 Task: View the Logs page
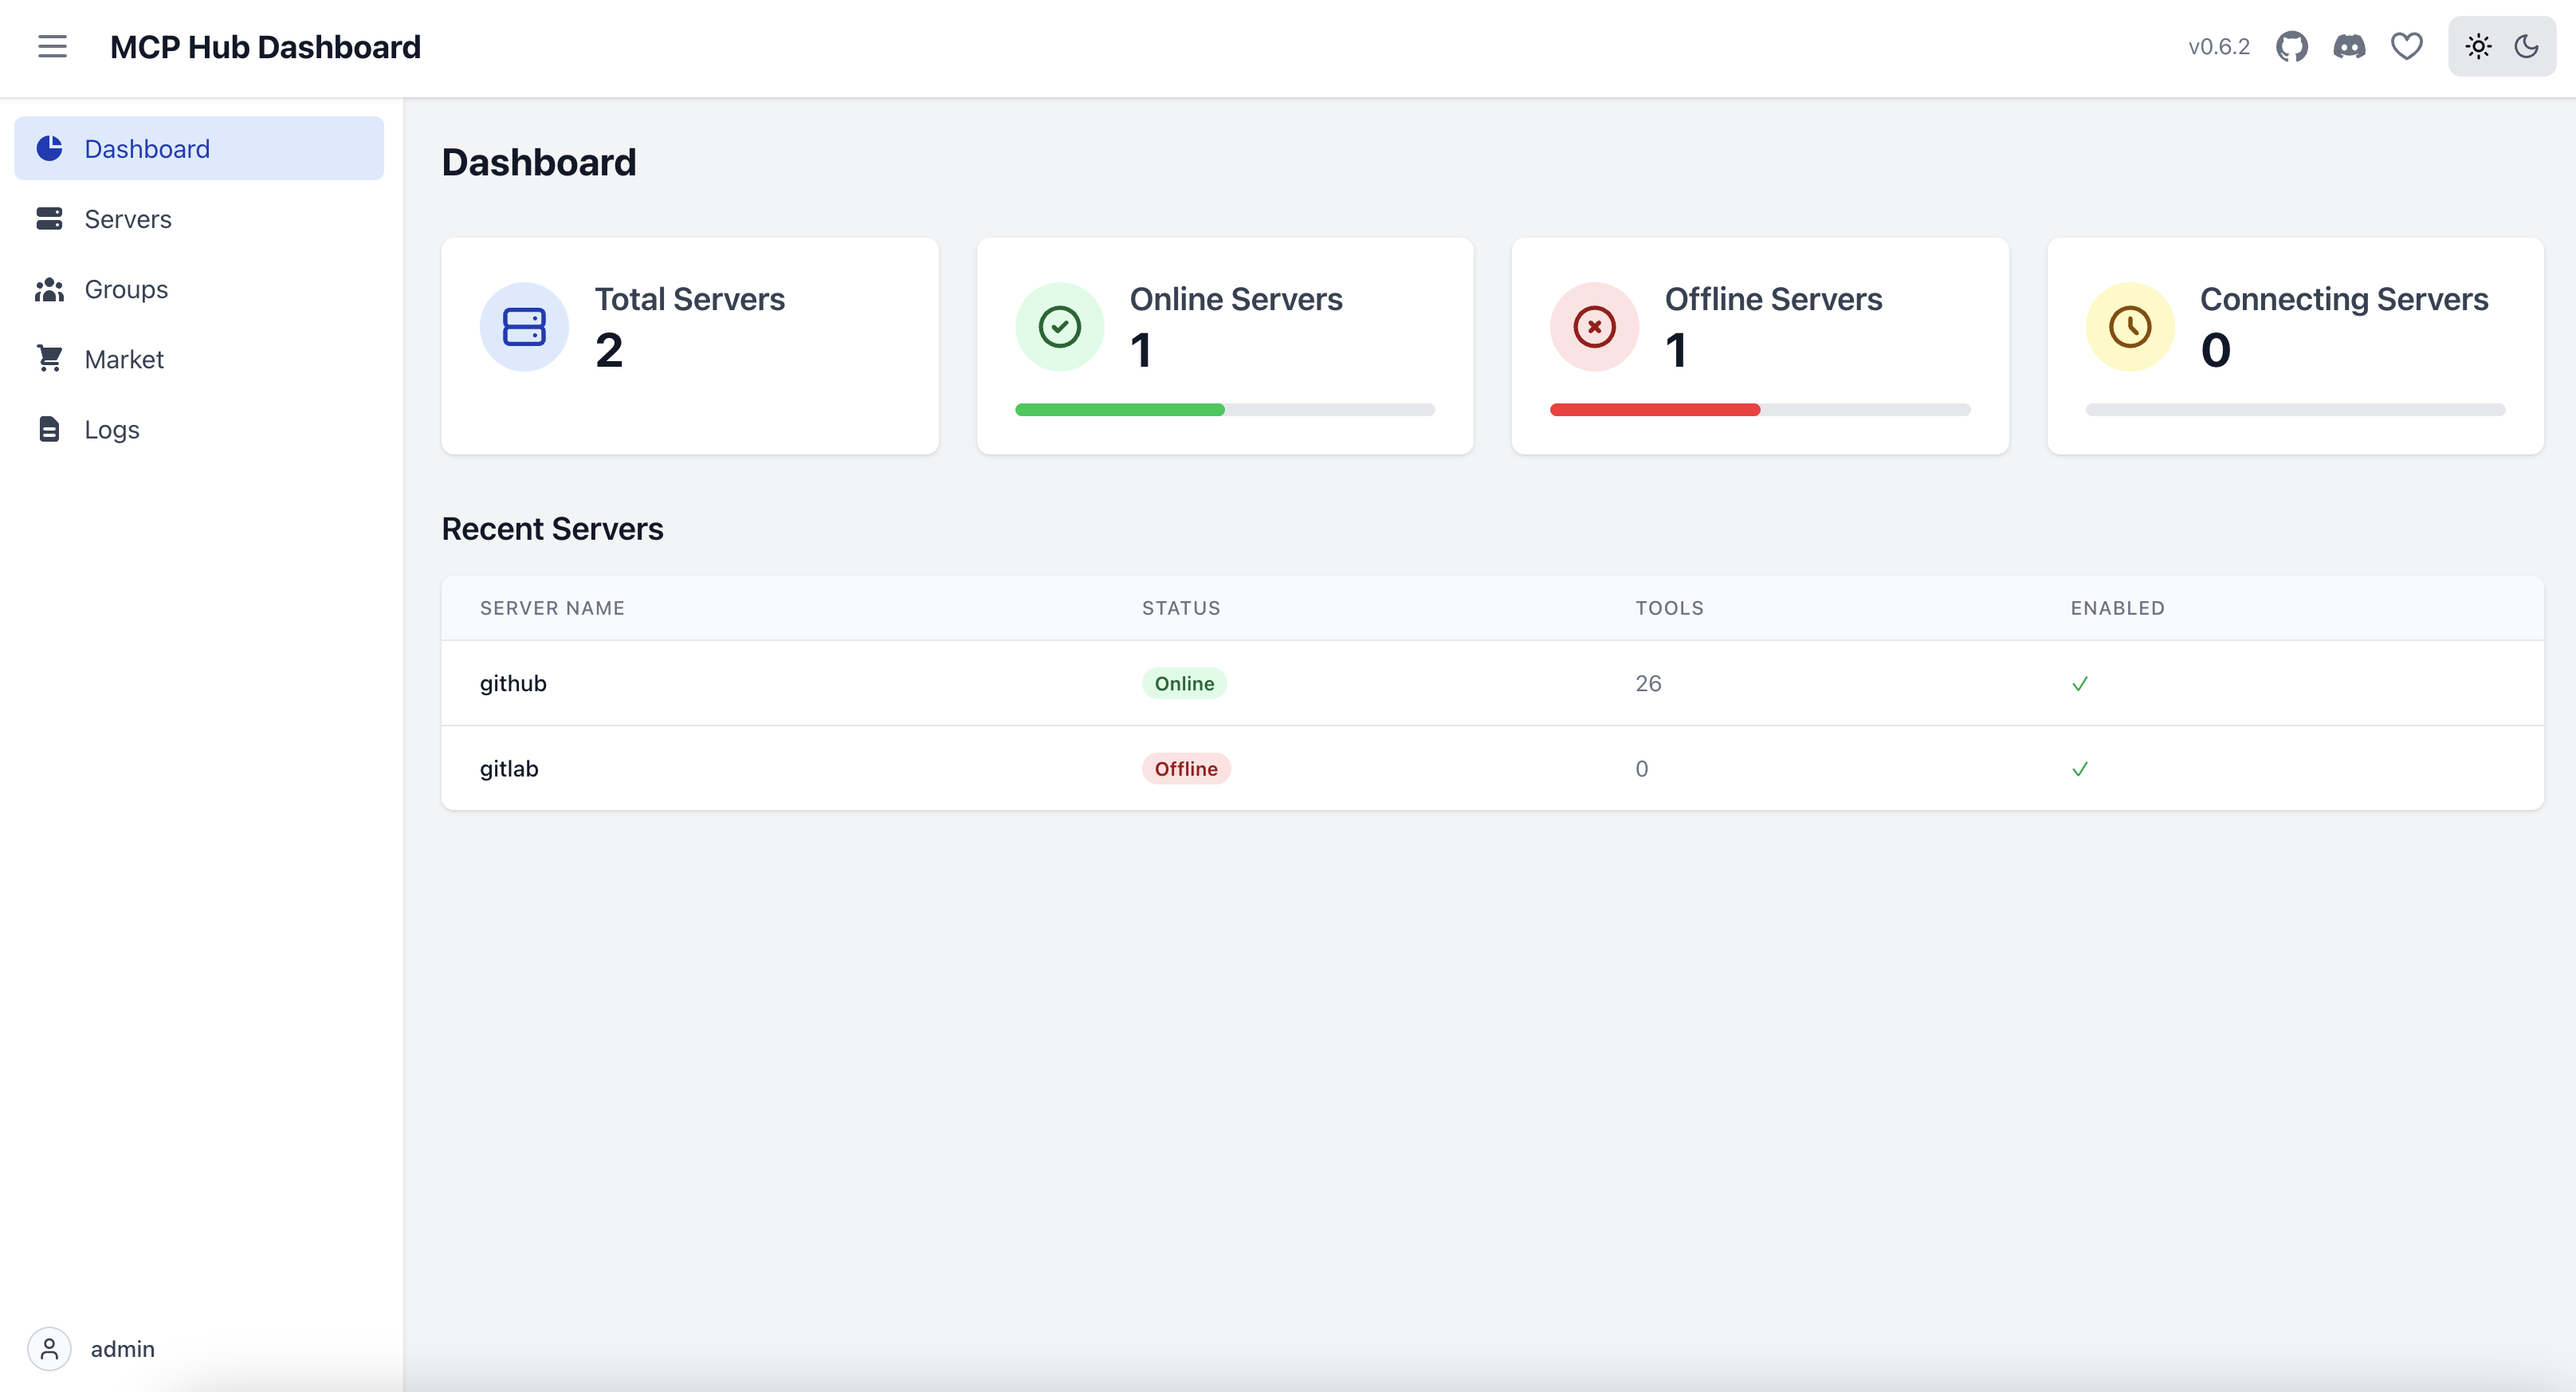tap(112, 429)
